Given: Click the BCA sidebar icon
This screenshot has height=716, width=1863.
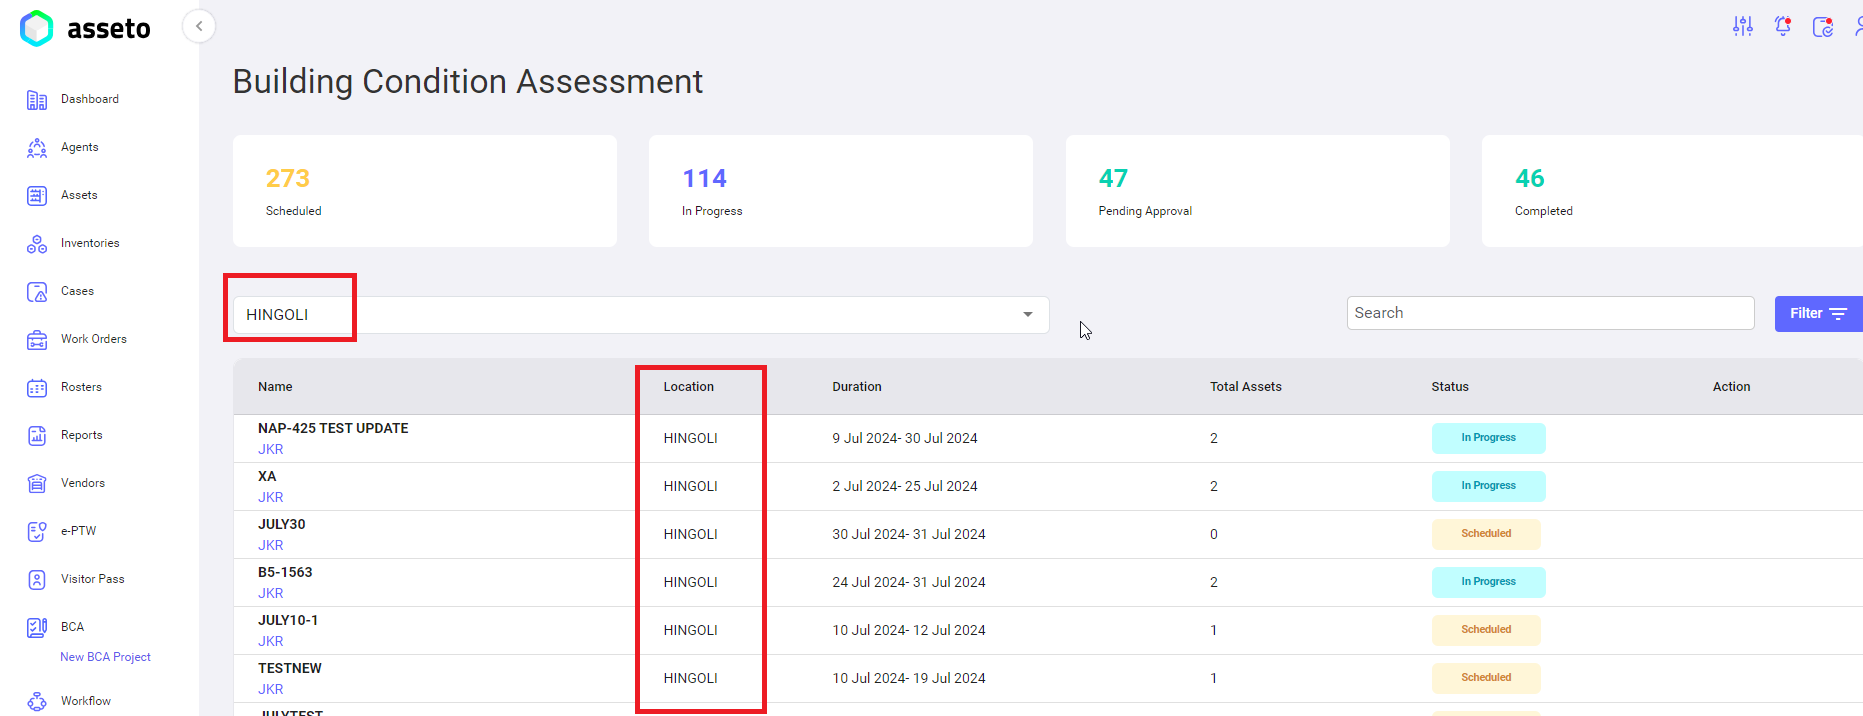Looking at the screenshot, I should coord(37,628).
